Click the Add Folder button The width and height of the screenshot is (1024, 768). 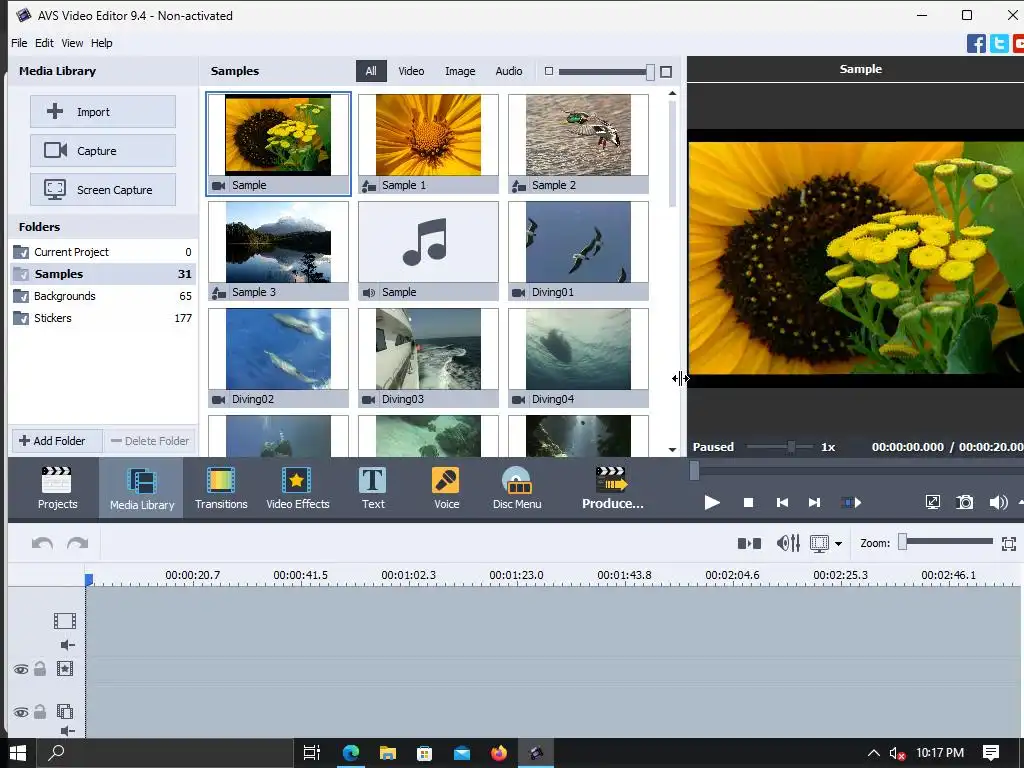coord(57,441)
